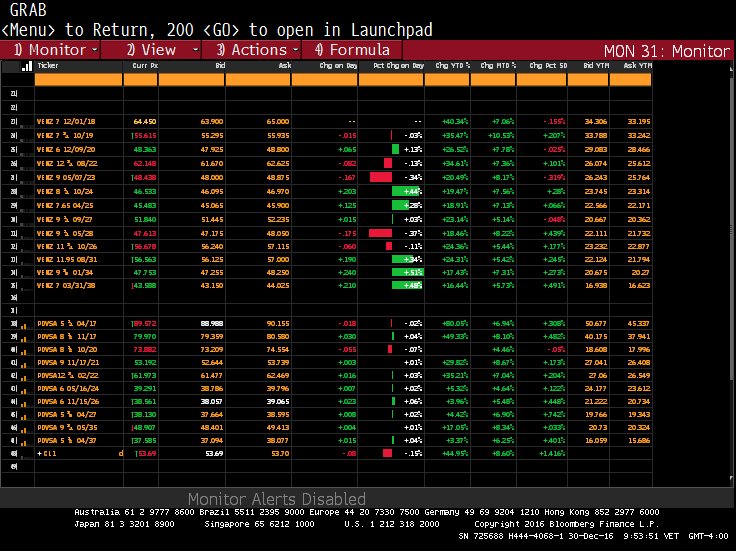This screenshot has height=551, width=736.
Task: Click chart icon beside PDVSA 9 05/35 row
Action: click(24, 428)
